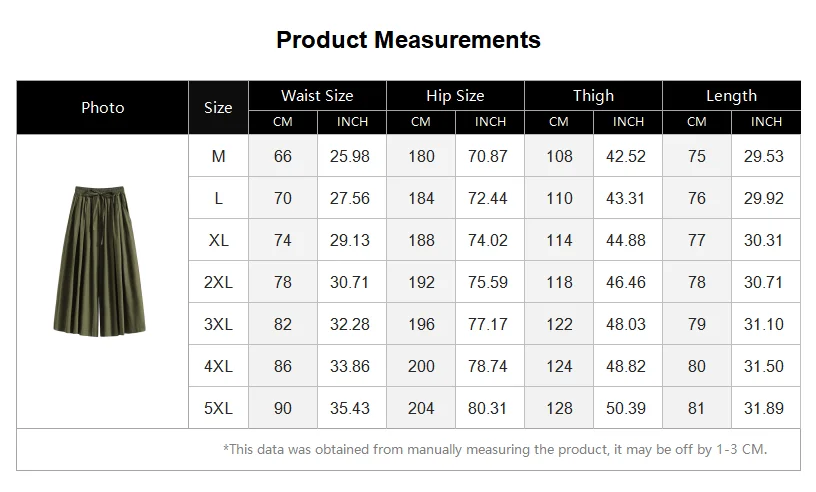Click the Photo column header
Image resolution: width=816 pixels, height=492 pixels.
point(103,108)
